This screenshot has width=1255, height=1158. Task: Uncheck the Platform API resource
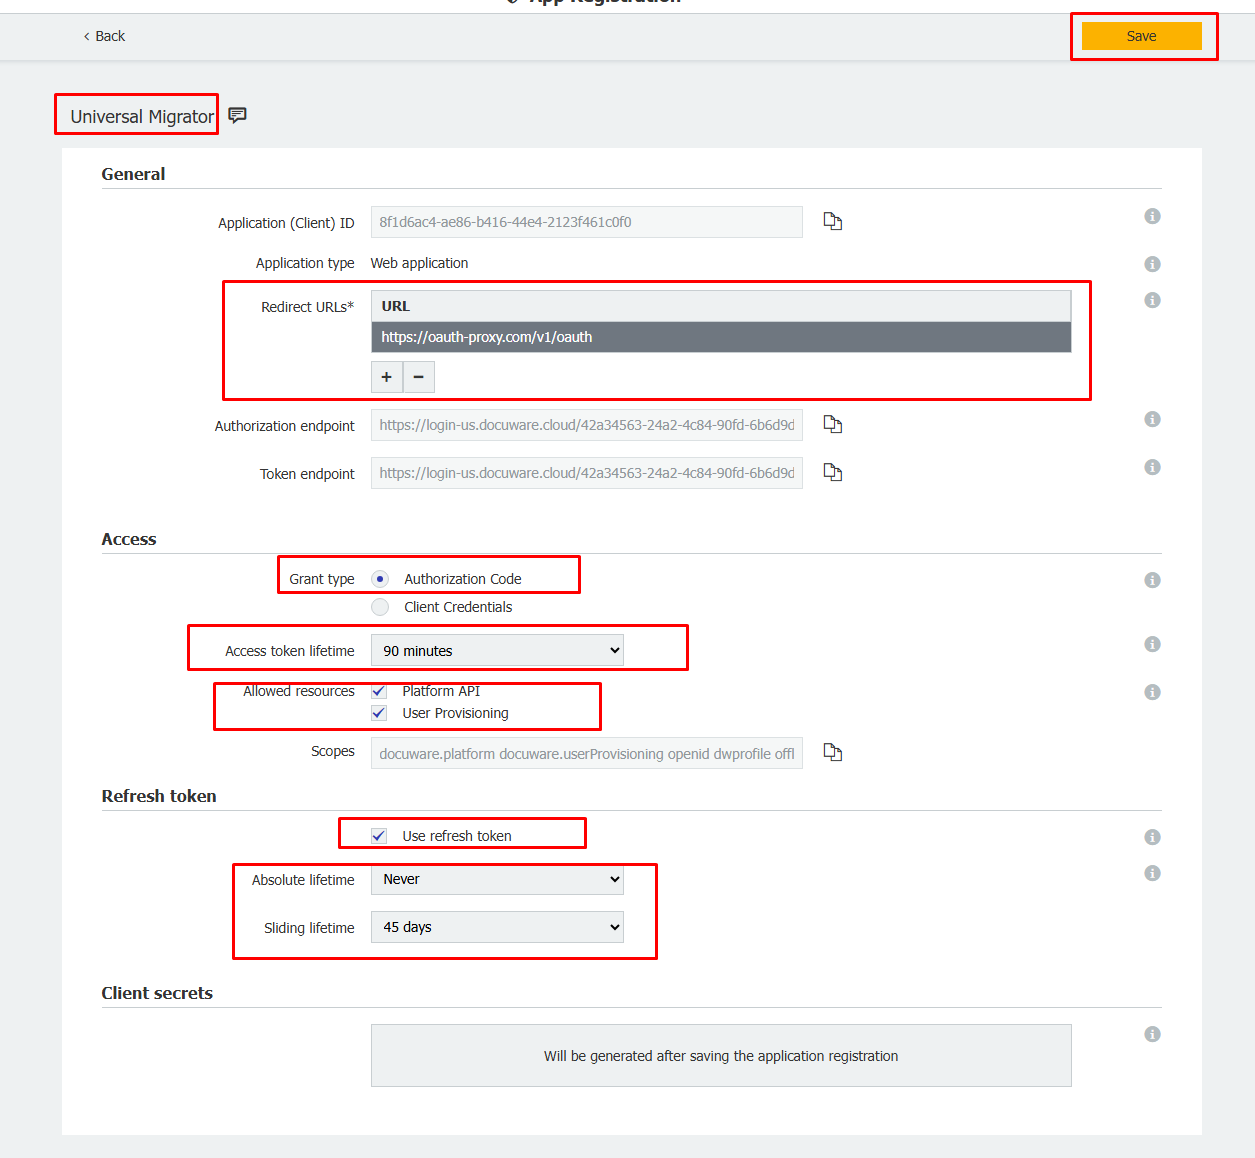click(379, 691)
